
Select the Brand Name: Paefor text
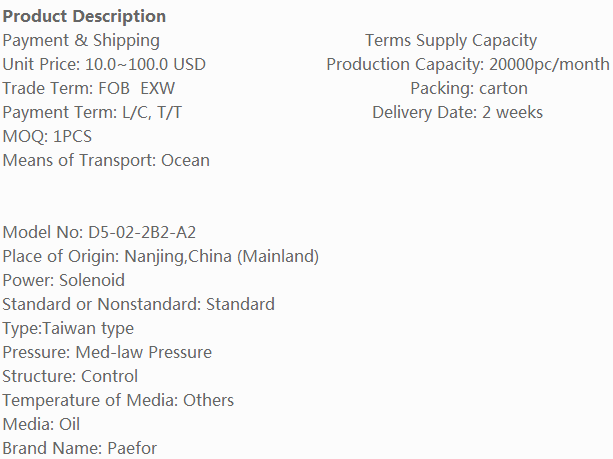point(80,449)
